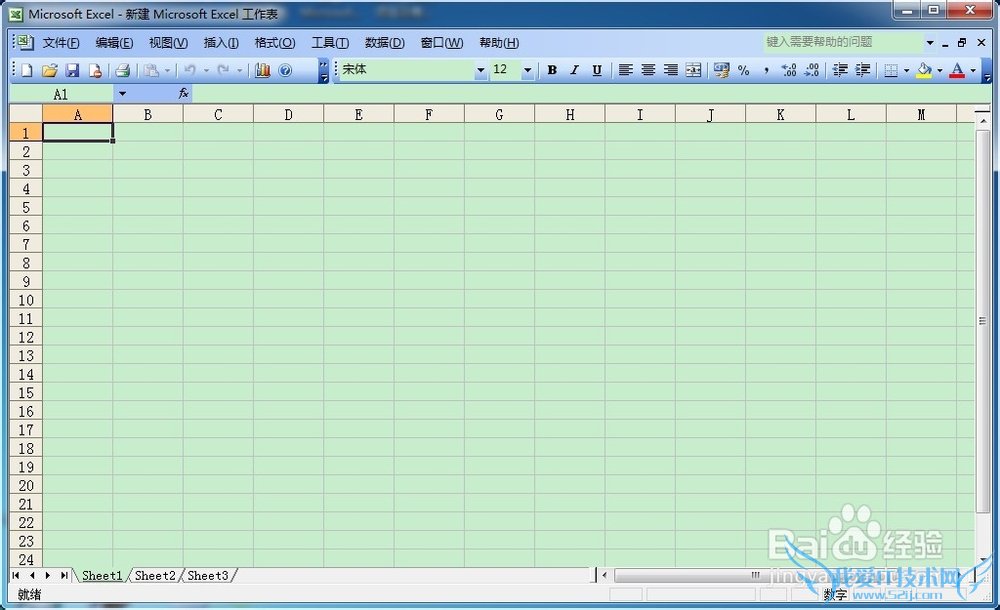Screen dimensions: 1000x610
Task: Expand the help question box dropdown arrow
Action: (930, 43)
